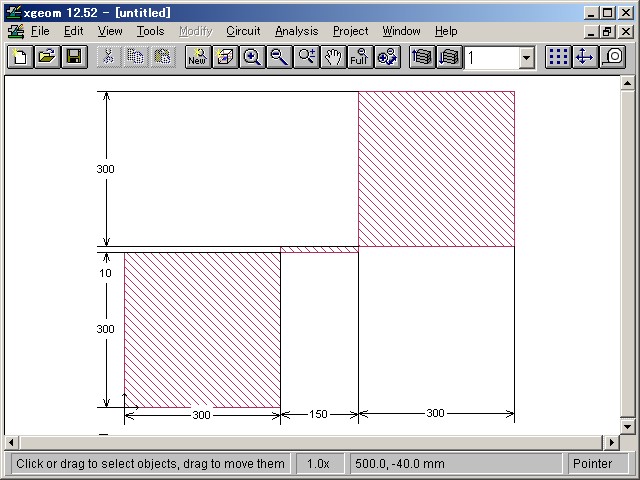Toggle the grid dots icon

pos(558,57)
